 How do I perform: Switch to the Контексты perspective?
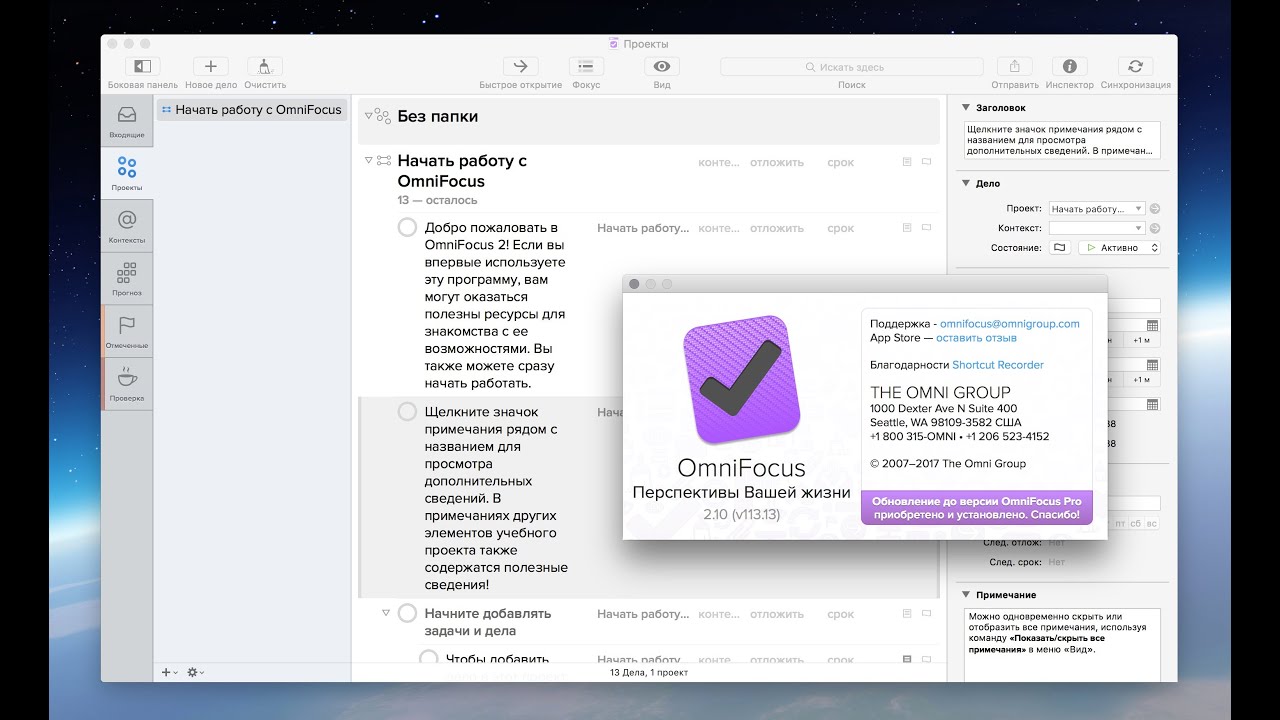click(127, 226)
